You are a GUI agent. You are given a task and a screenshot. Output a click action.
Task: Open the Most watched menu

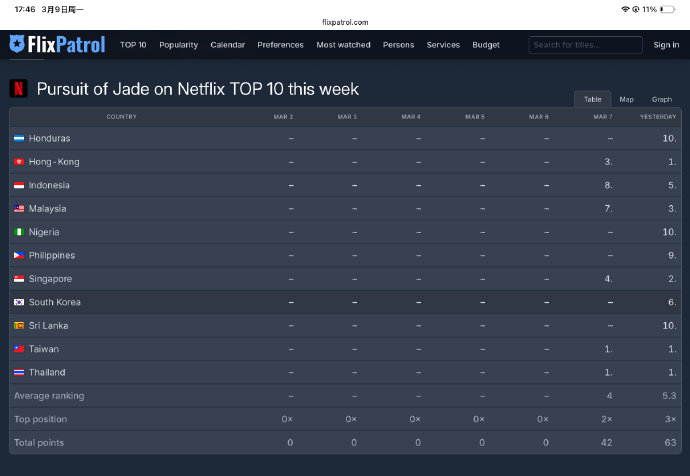coord(343,45)
